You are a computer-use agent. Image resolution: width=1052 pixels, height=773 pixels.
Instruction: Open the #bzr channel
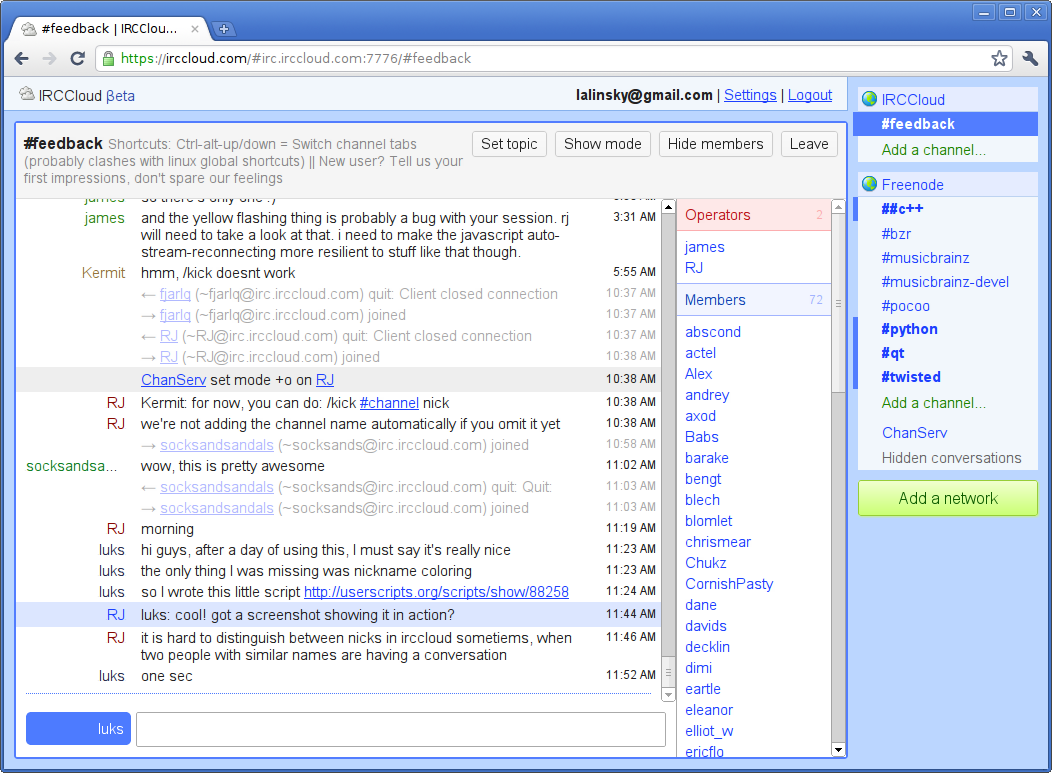click(896, 234)
